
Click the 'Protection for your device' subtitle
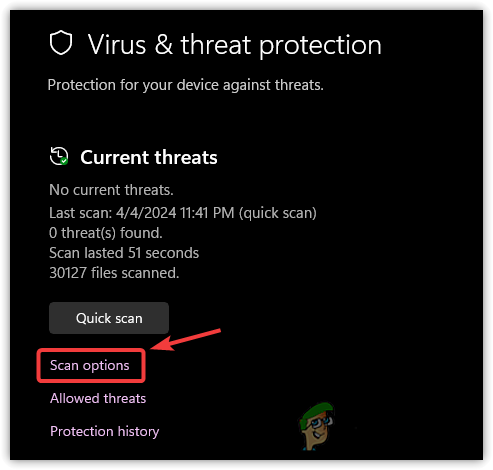pos(185,85)
